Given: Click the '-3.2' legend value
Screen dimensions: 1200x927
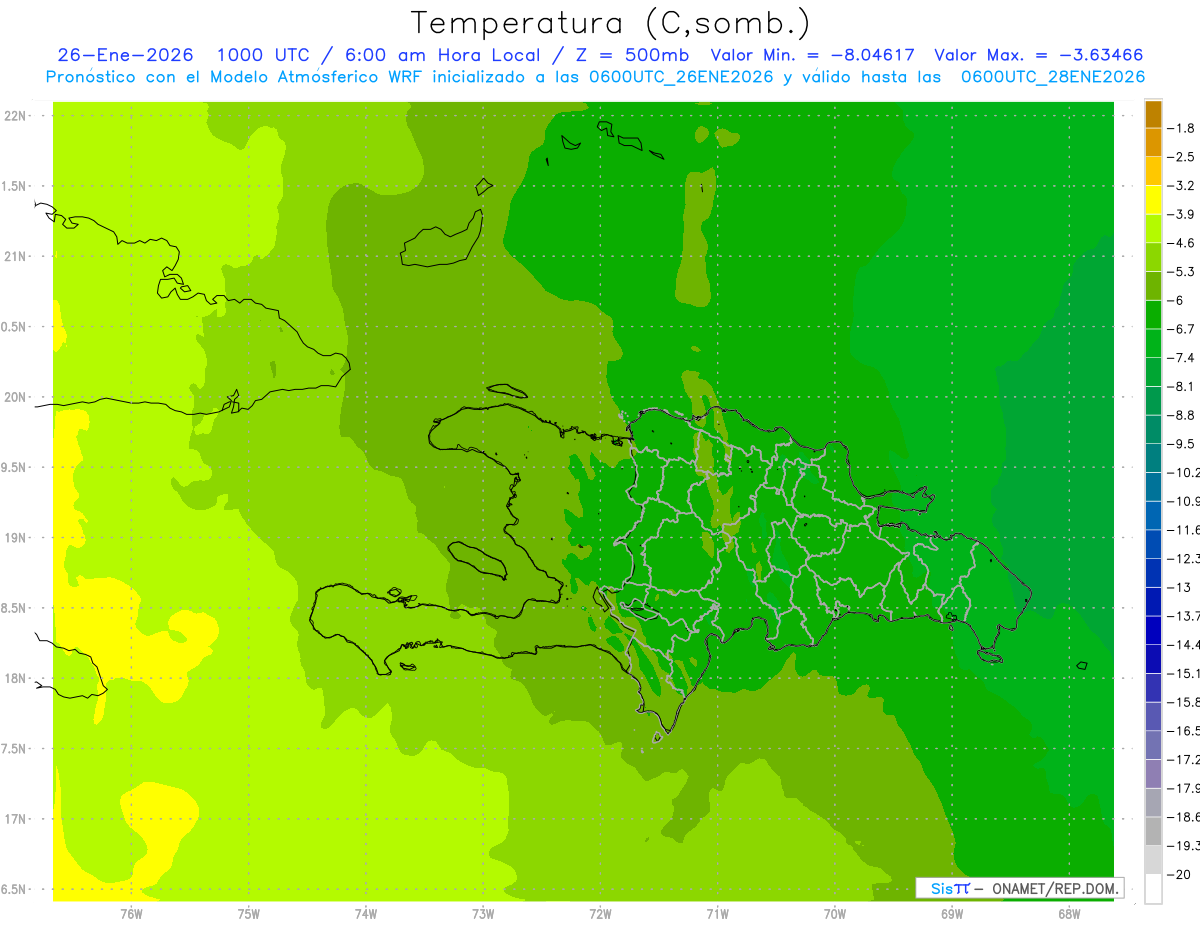Looking at the screenshot, I should coord(1181,186).
